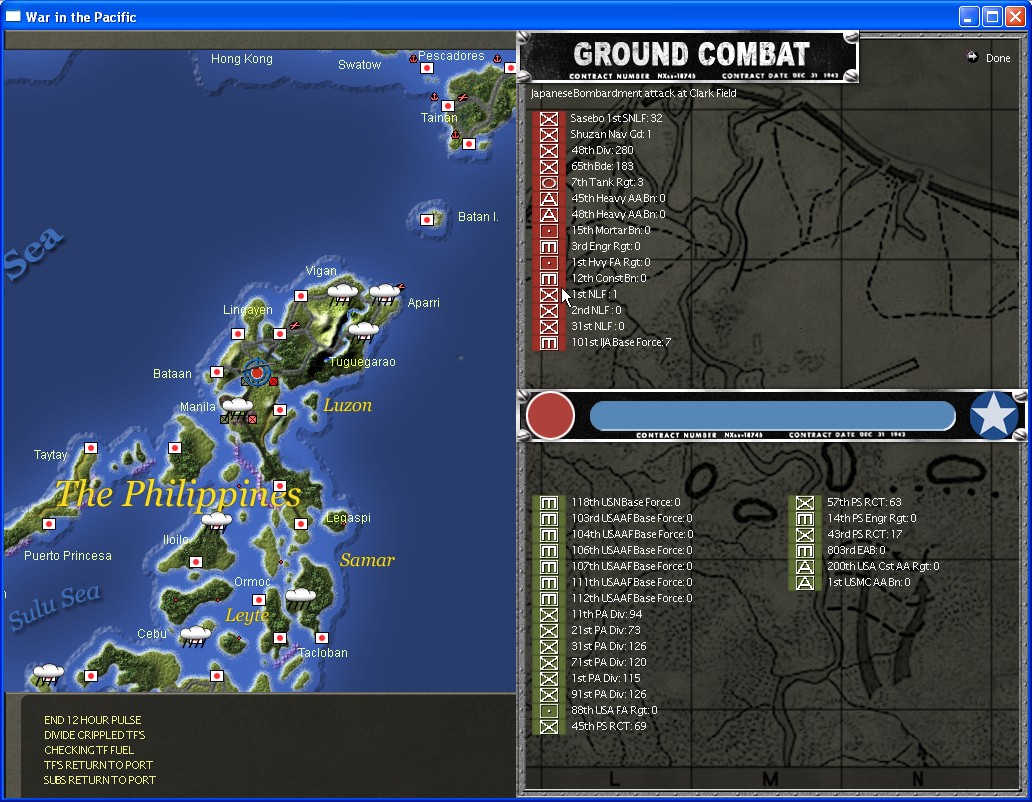Click the 11th PA Div infantry icon
This screenshot has width=1032, height=802.
(x=549, y=615)
